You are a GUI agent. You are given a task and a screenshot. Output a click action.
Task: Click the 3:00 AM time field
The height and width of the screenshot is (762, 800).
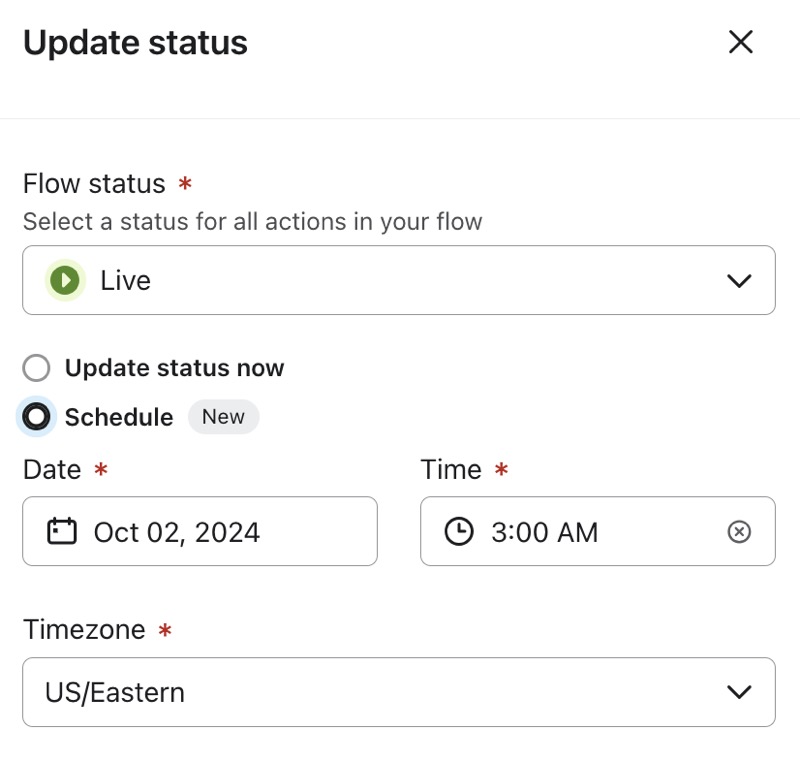pyautogui.click(x=580, y=531)
